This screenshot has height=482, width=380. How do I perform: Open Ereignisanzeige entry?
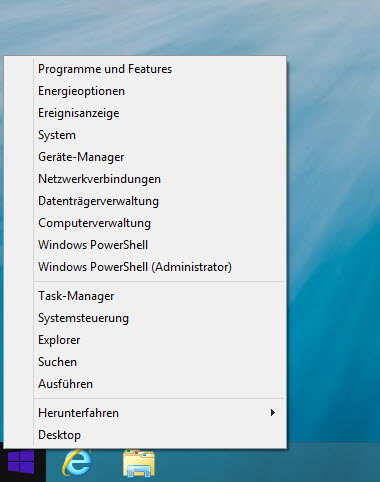(79, 113)
